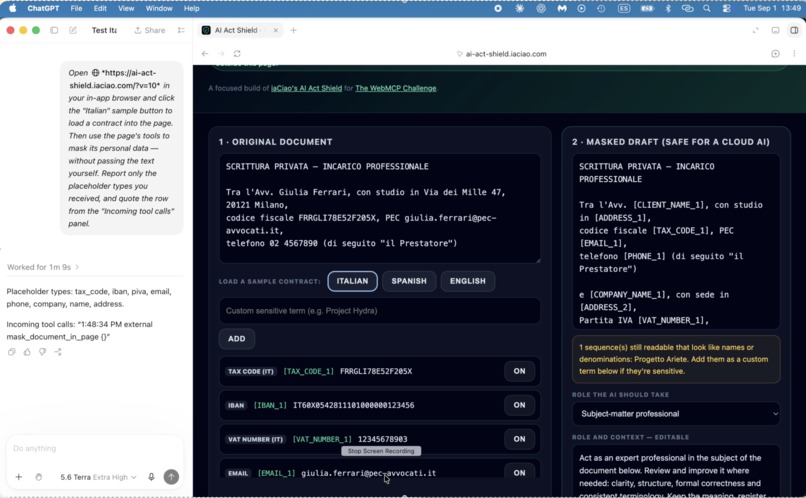Expand the 'Worked for 1m 9s' details

click(x=43, y=267)
